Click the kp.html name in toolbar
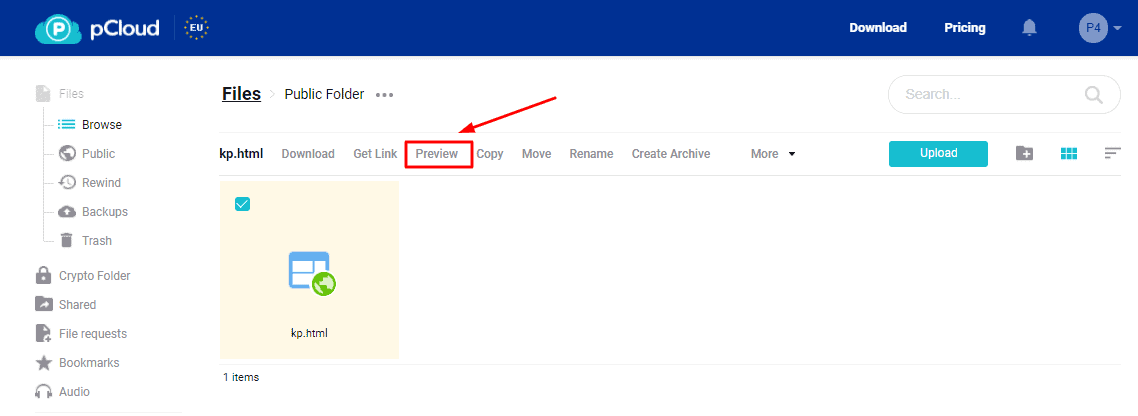The image size is (1138, 416). (241, 154)
